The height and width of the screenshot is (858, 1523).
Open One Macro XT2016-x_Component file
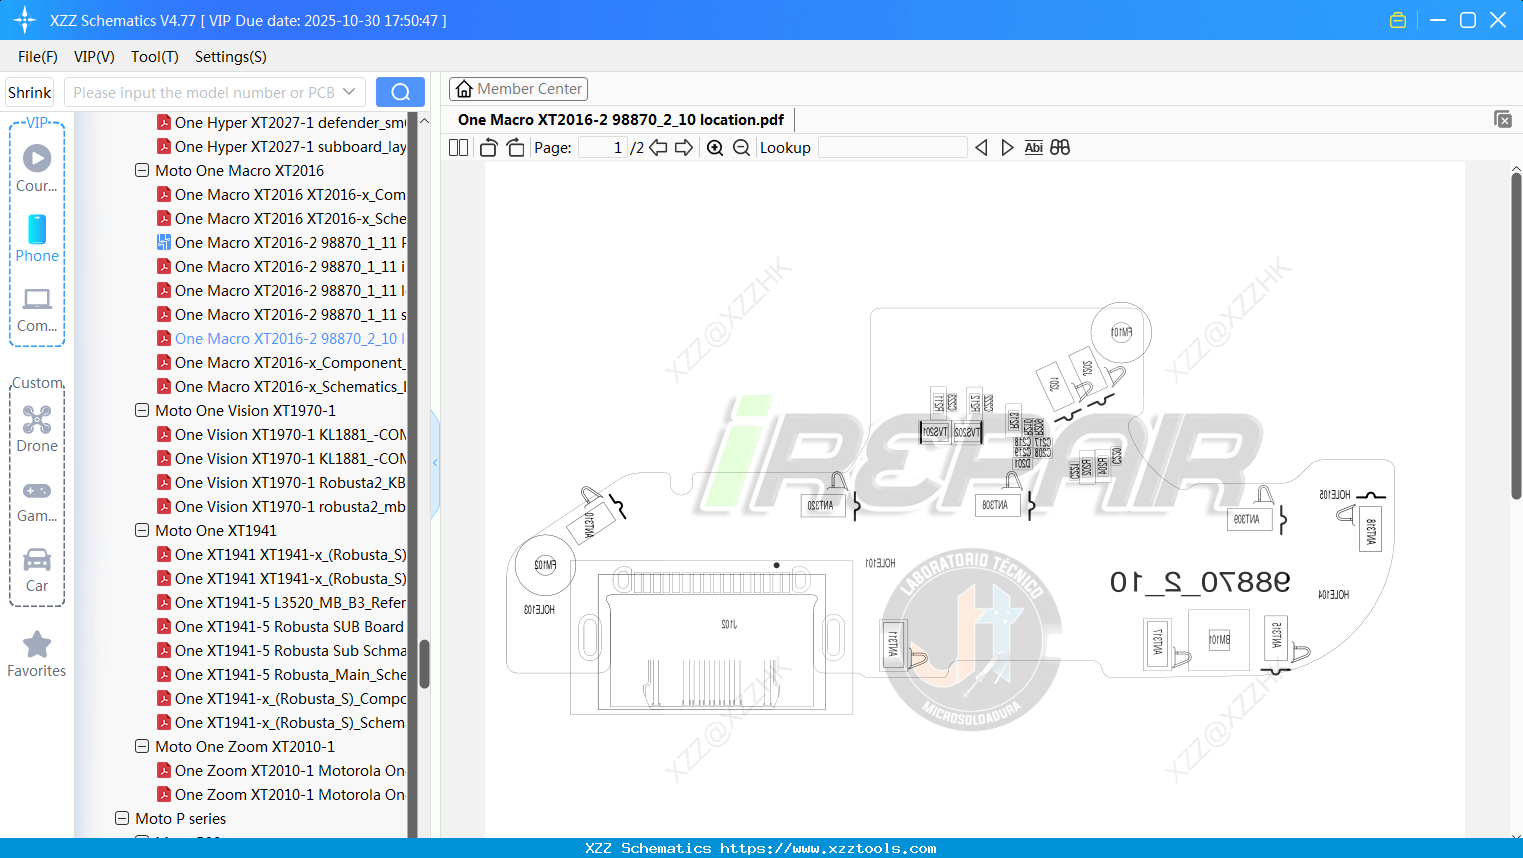click(x=281, y=362)
